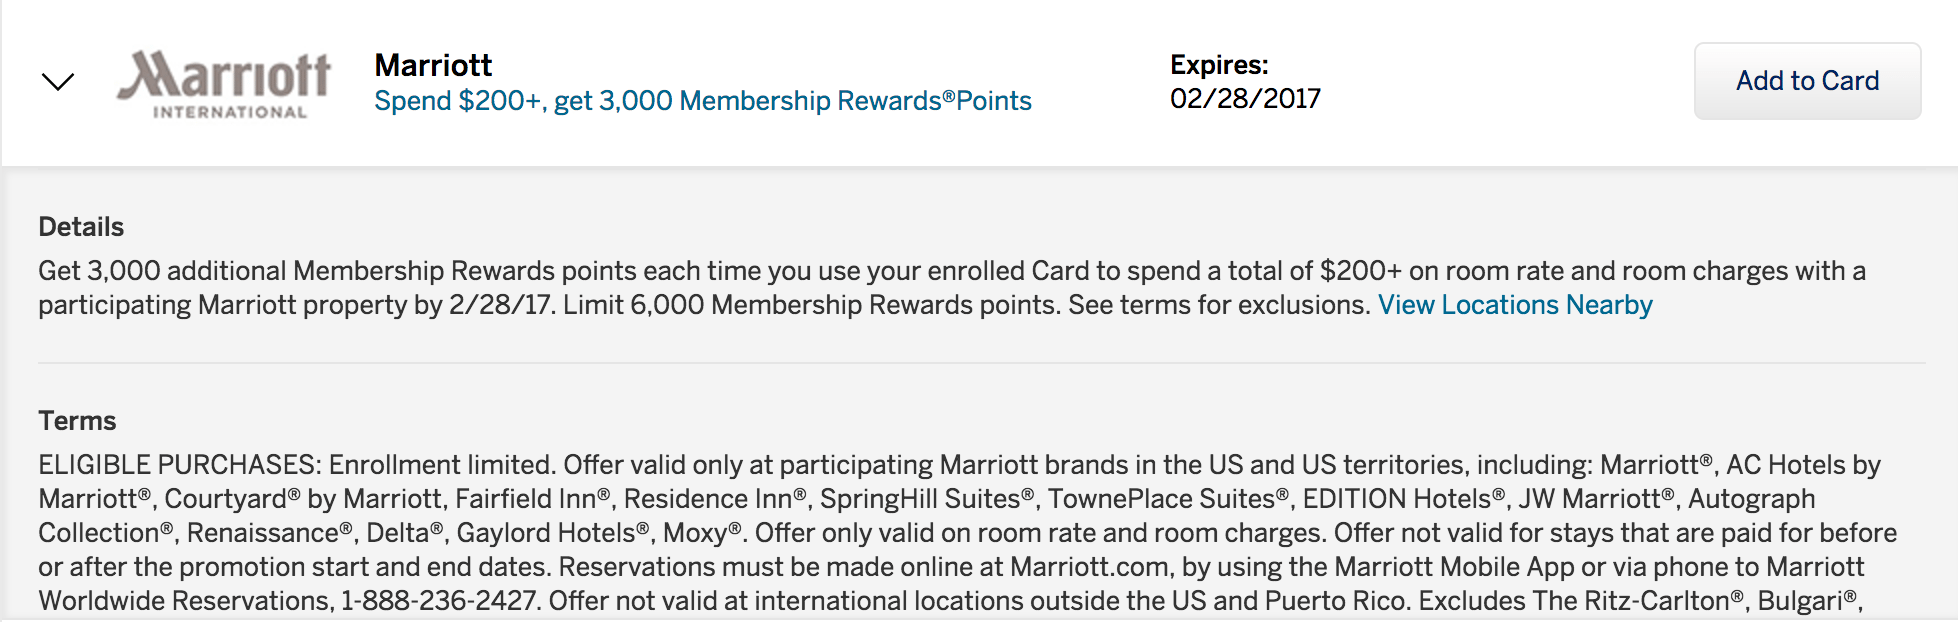Click the divider line between Details and Terms

click(981, 363)
